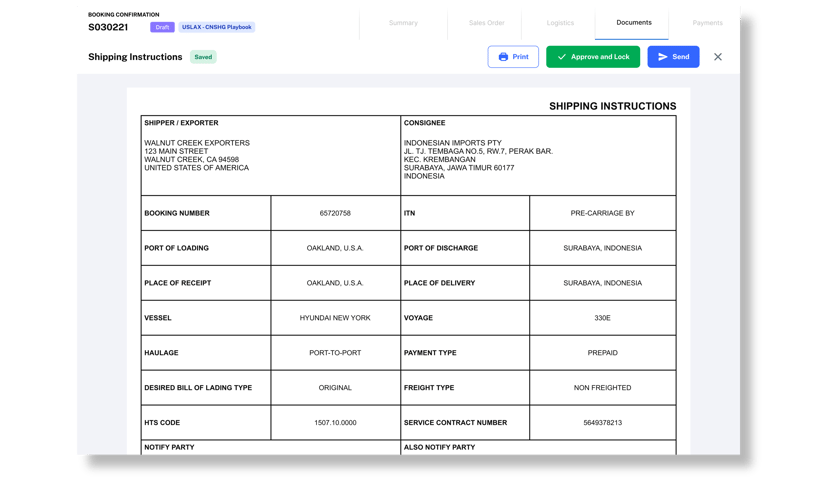Click the NOTIFY PARTY label
Screen dimensions: 840x485
(x=169, y=447)
